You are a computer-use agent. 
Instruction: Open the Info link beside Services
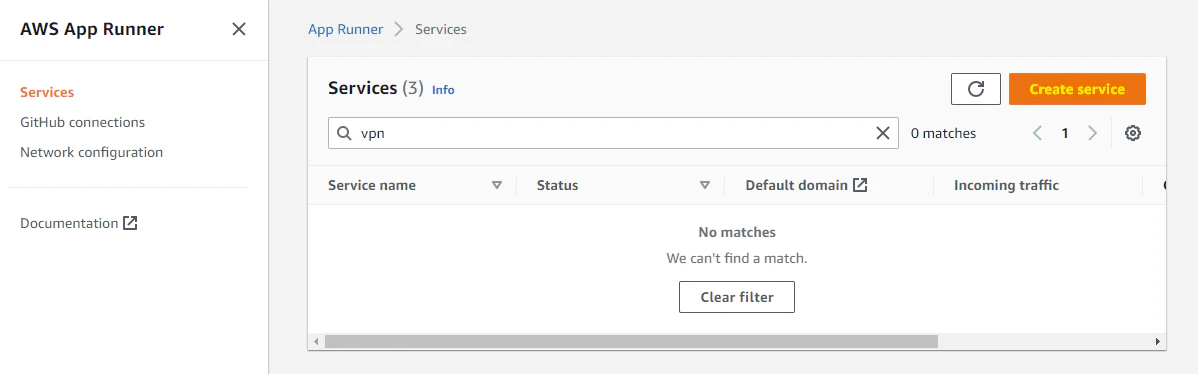tap(443, 89)
